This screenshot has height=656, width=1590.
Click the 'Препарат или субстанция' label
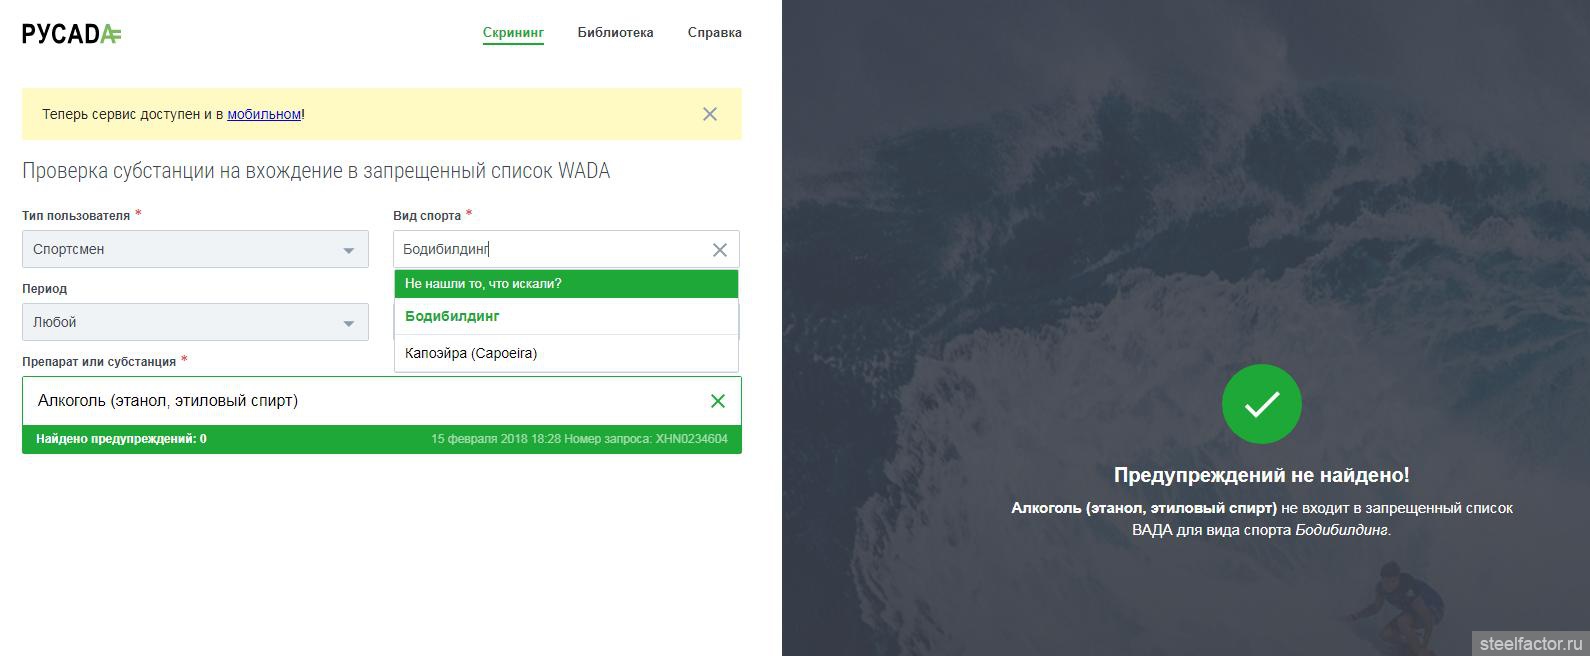(99, 362)
